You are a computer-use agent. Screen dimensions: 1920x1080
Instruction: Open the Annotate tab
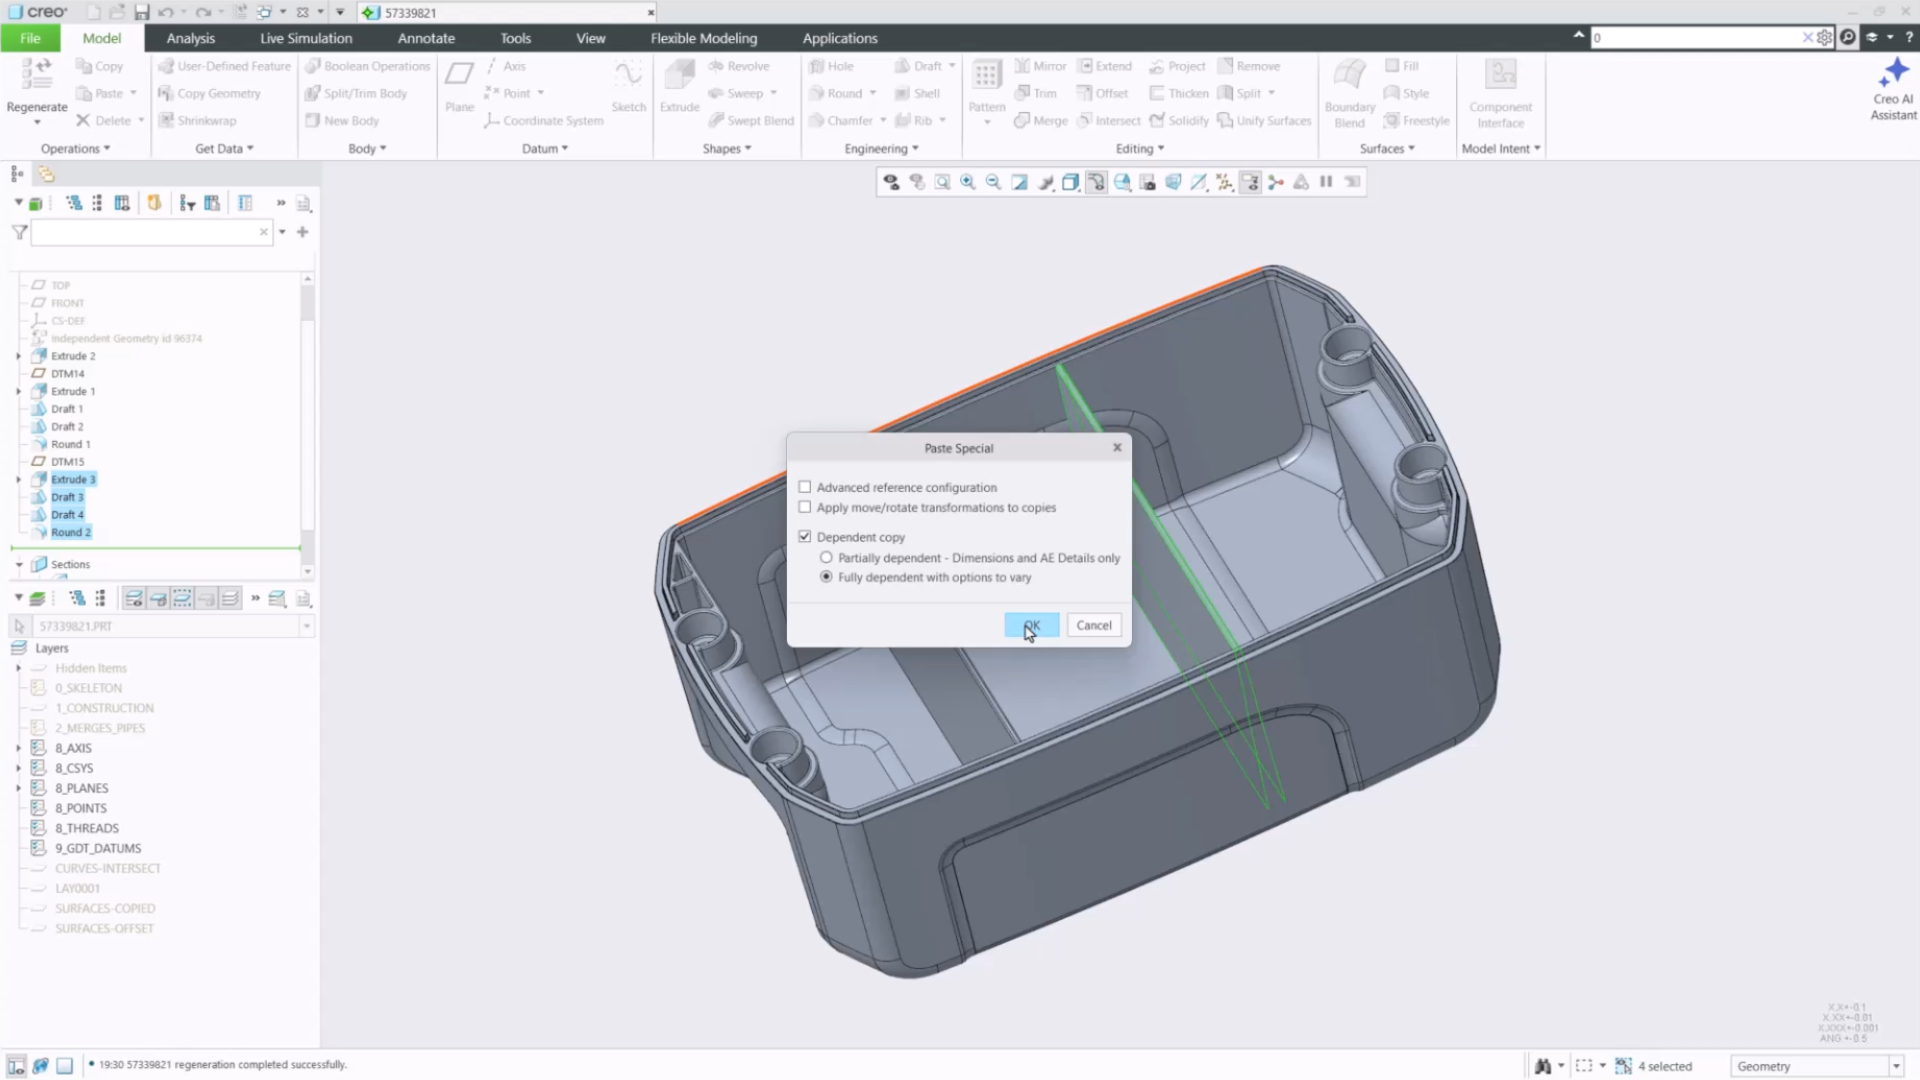426,38
